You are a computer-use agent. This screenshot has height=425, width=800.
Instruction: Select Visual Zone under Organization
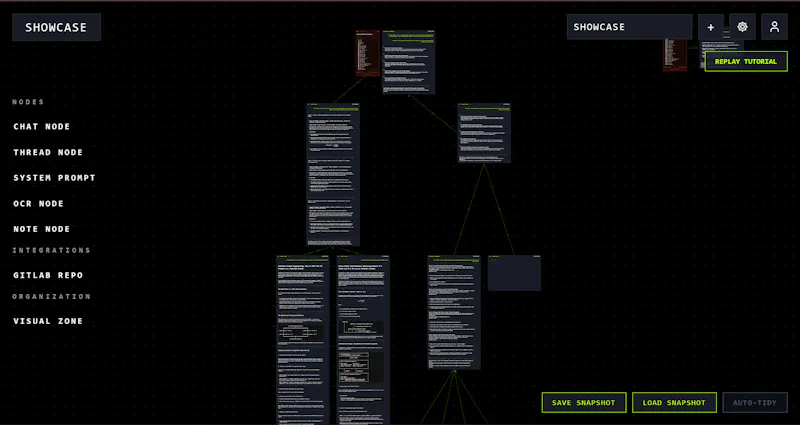(48, 321)
